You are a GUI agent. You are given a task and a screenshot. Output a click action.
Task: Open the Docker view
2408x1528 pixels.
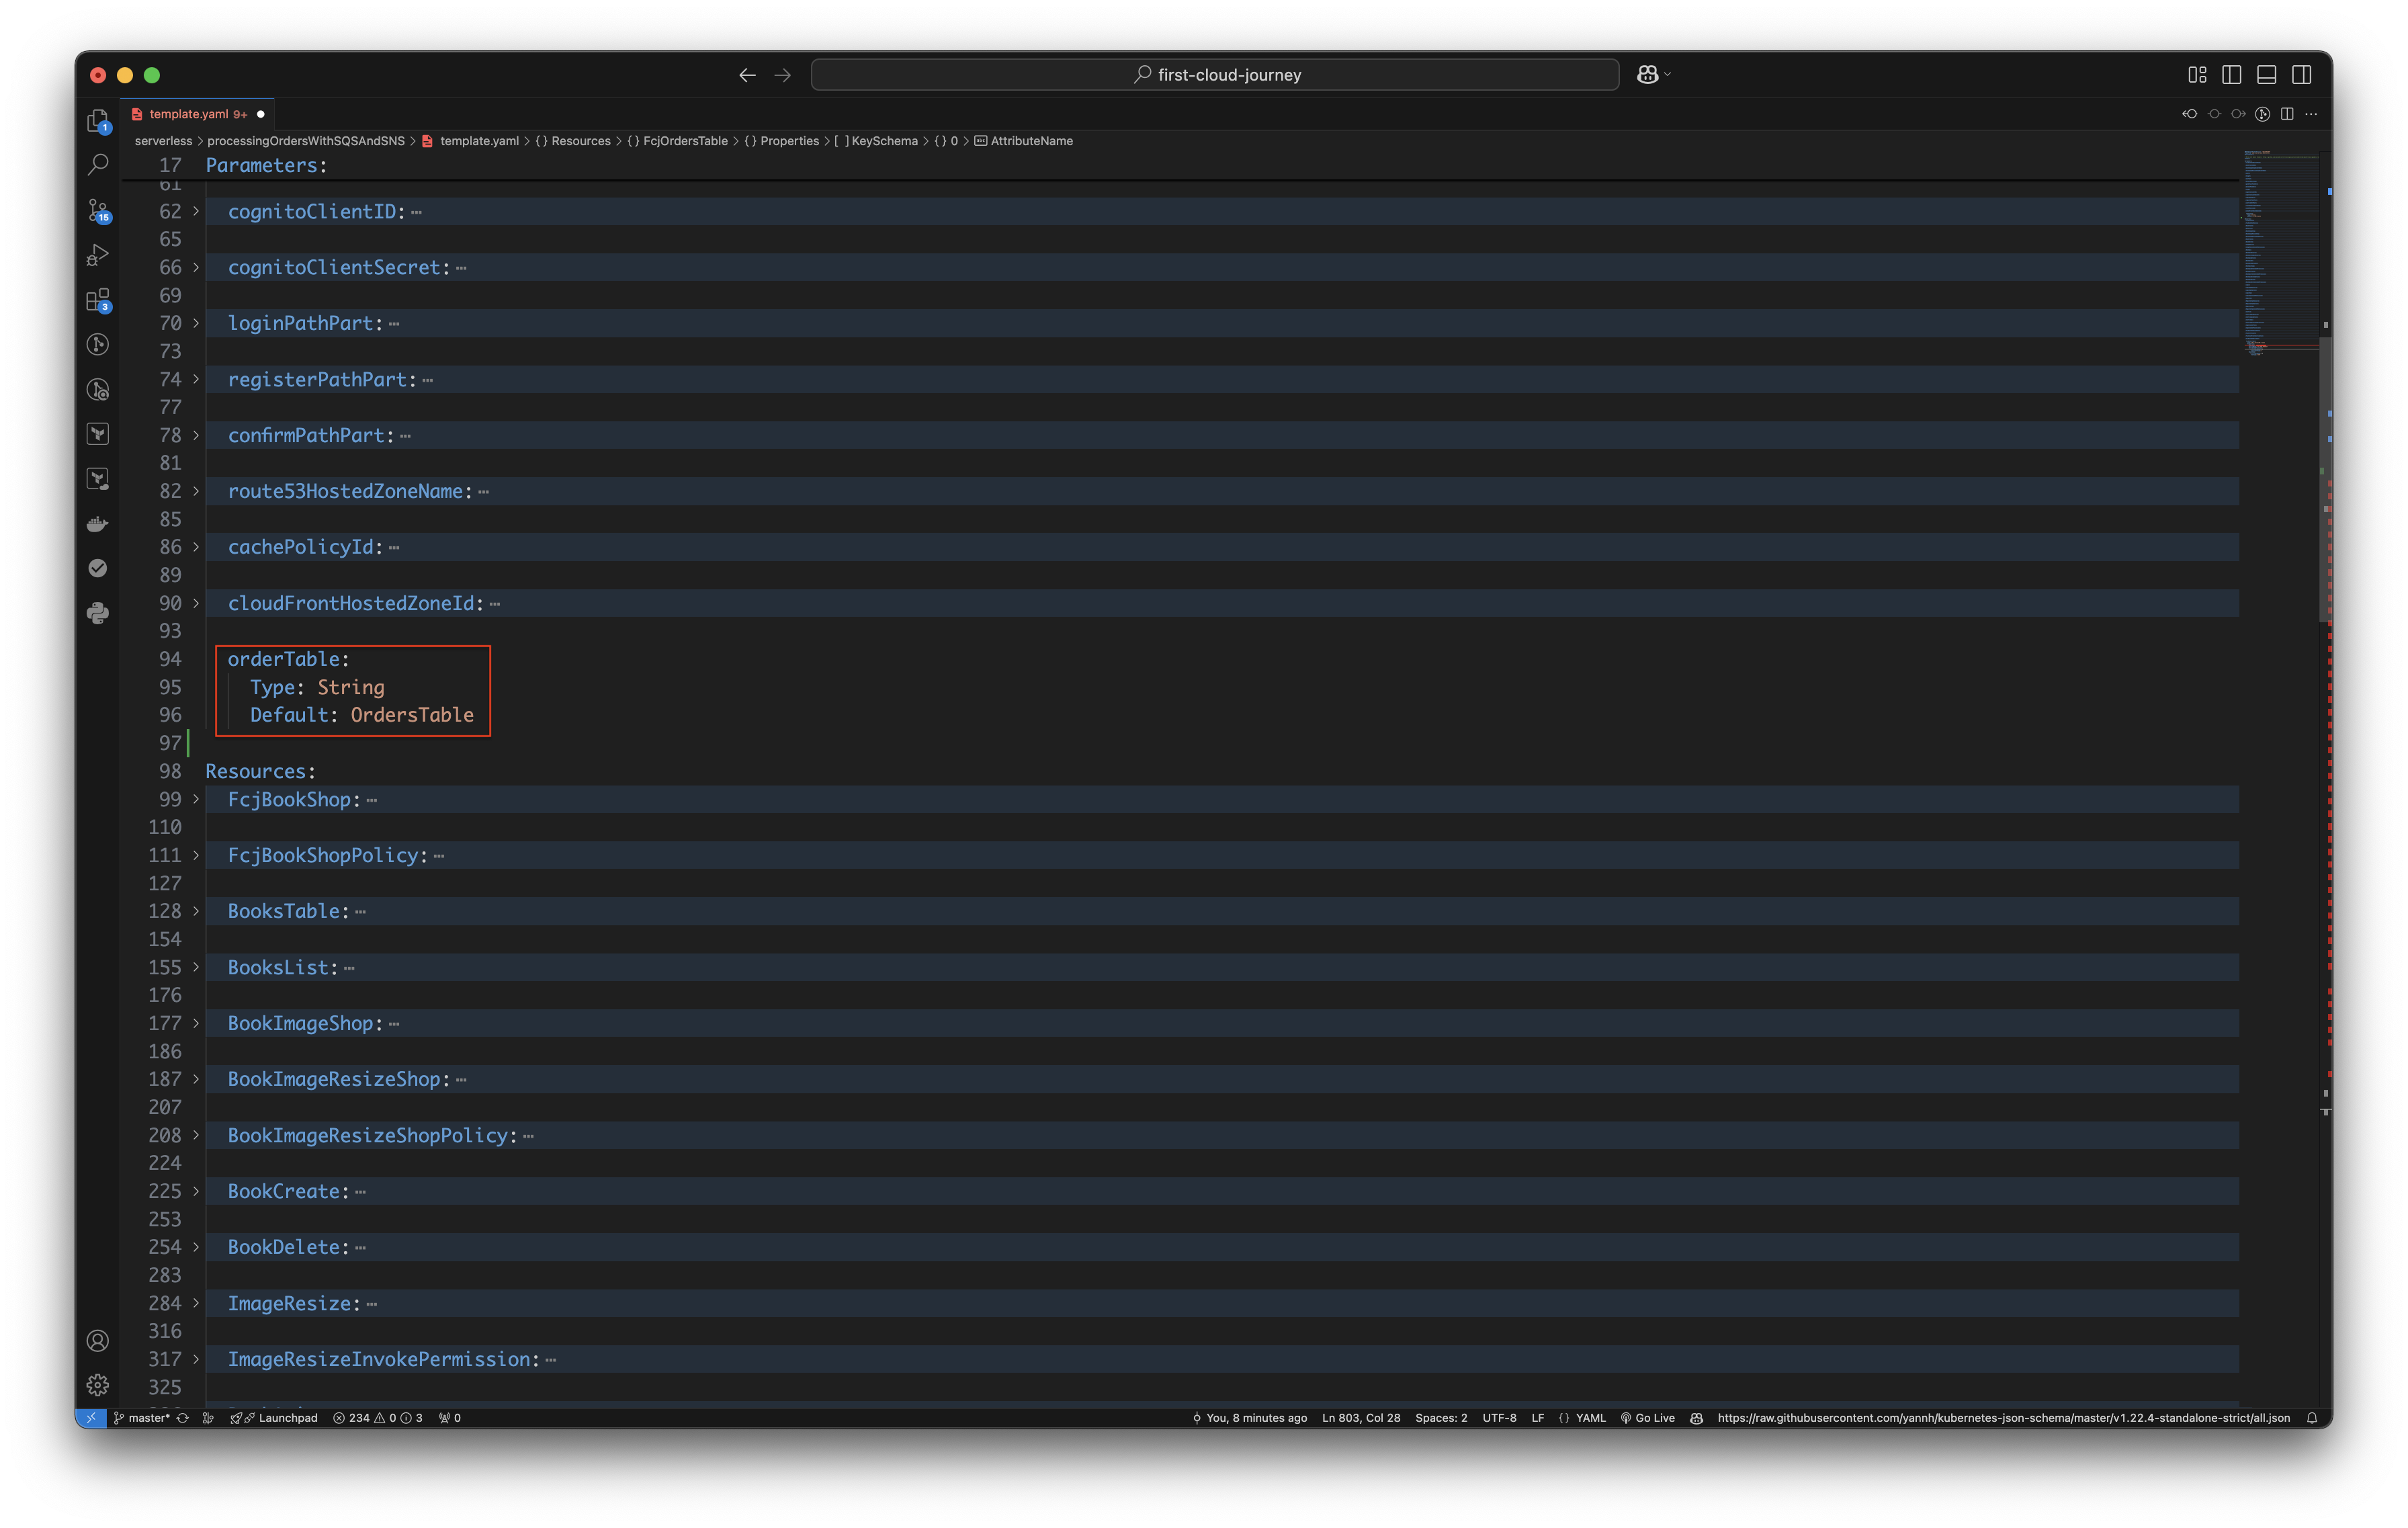coord(97,524)
